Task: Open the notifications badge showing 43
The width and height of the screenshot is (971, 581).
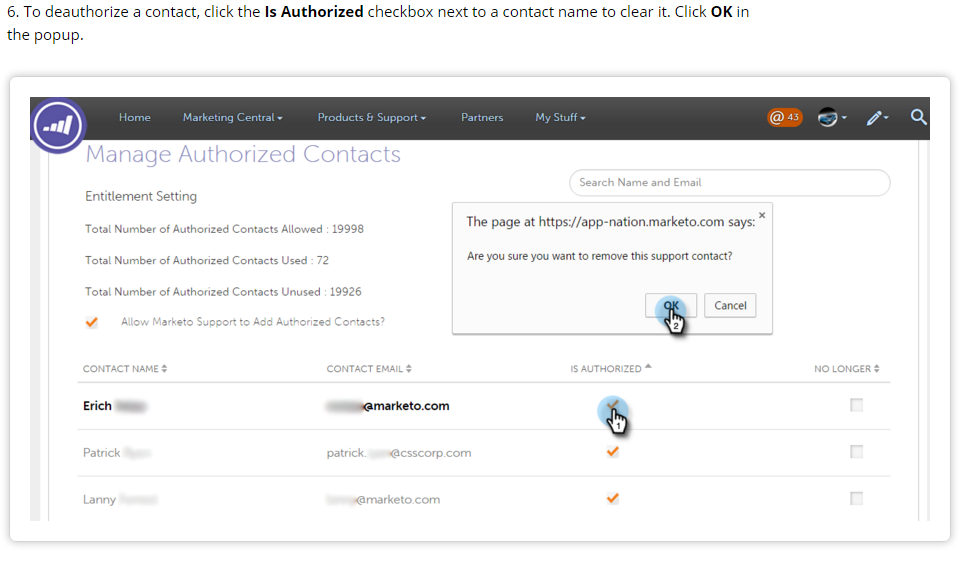Action: point(785,117)
